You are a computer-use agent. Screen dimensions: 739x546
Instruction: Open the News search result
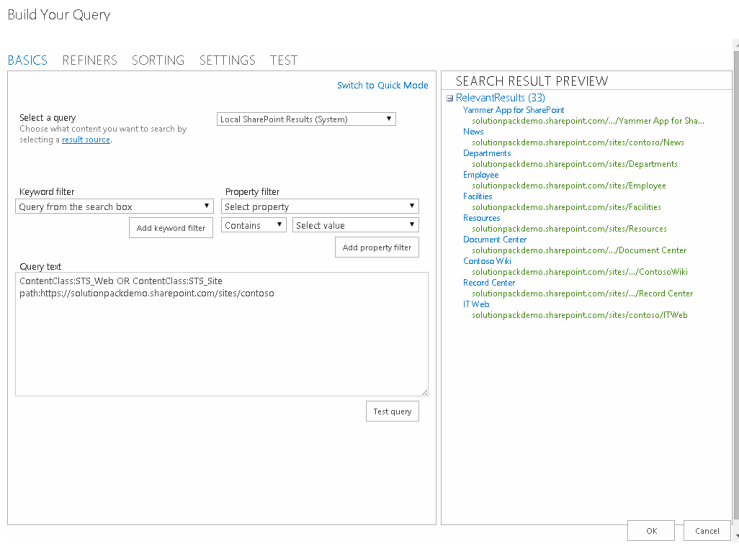coord(473,132)
